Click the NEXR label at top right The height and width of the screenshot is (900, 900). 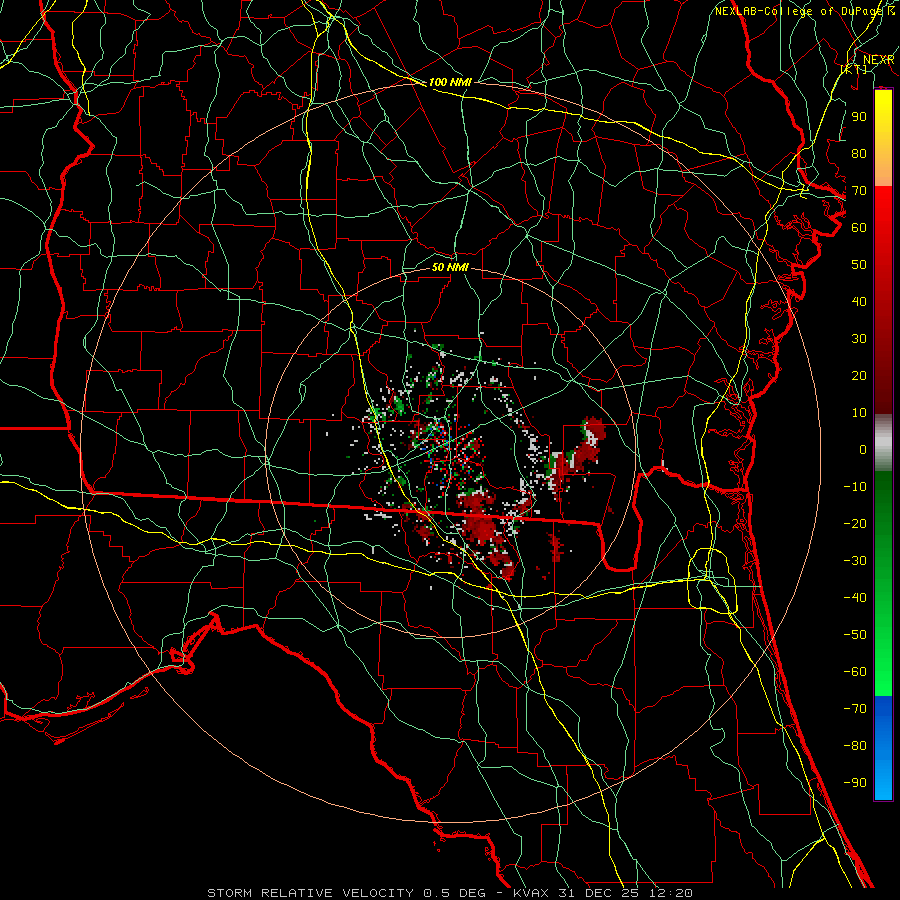click(x=878, y=60)
